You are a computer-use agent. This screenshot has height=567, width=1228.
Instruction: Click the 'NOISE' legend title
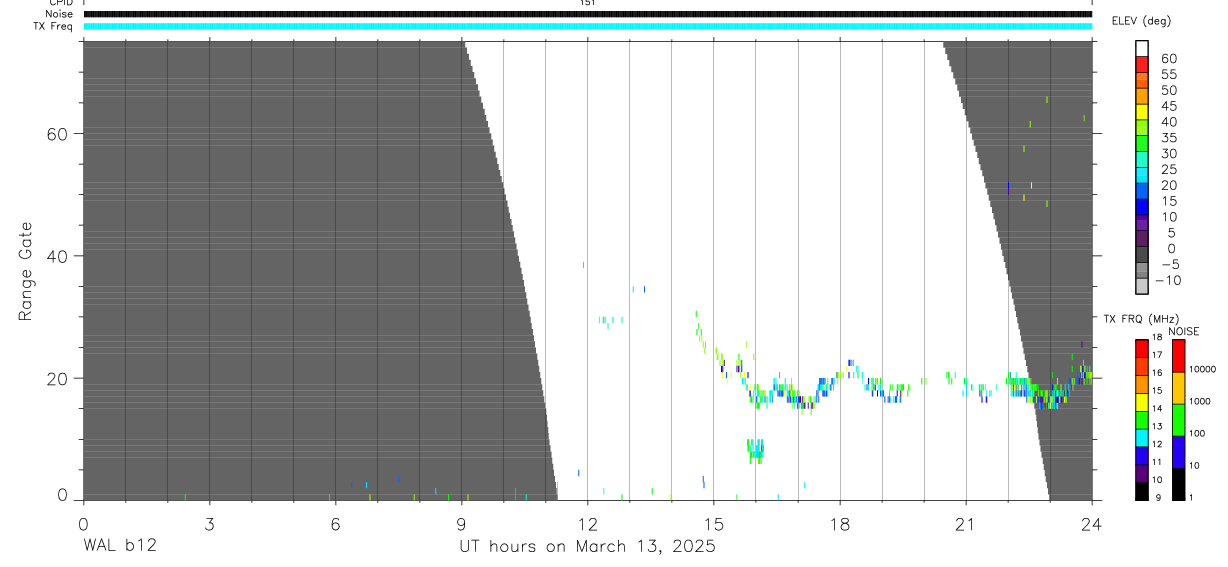1183,331
